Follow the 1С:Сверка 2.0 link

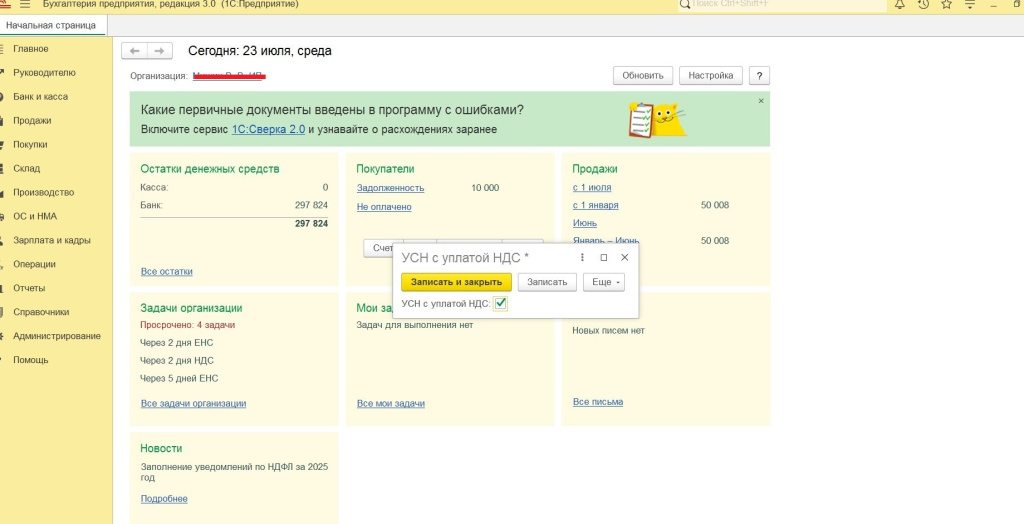[x=268, y=129]
